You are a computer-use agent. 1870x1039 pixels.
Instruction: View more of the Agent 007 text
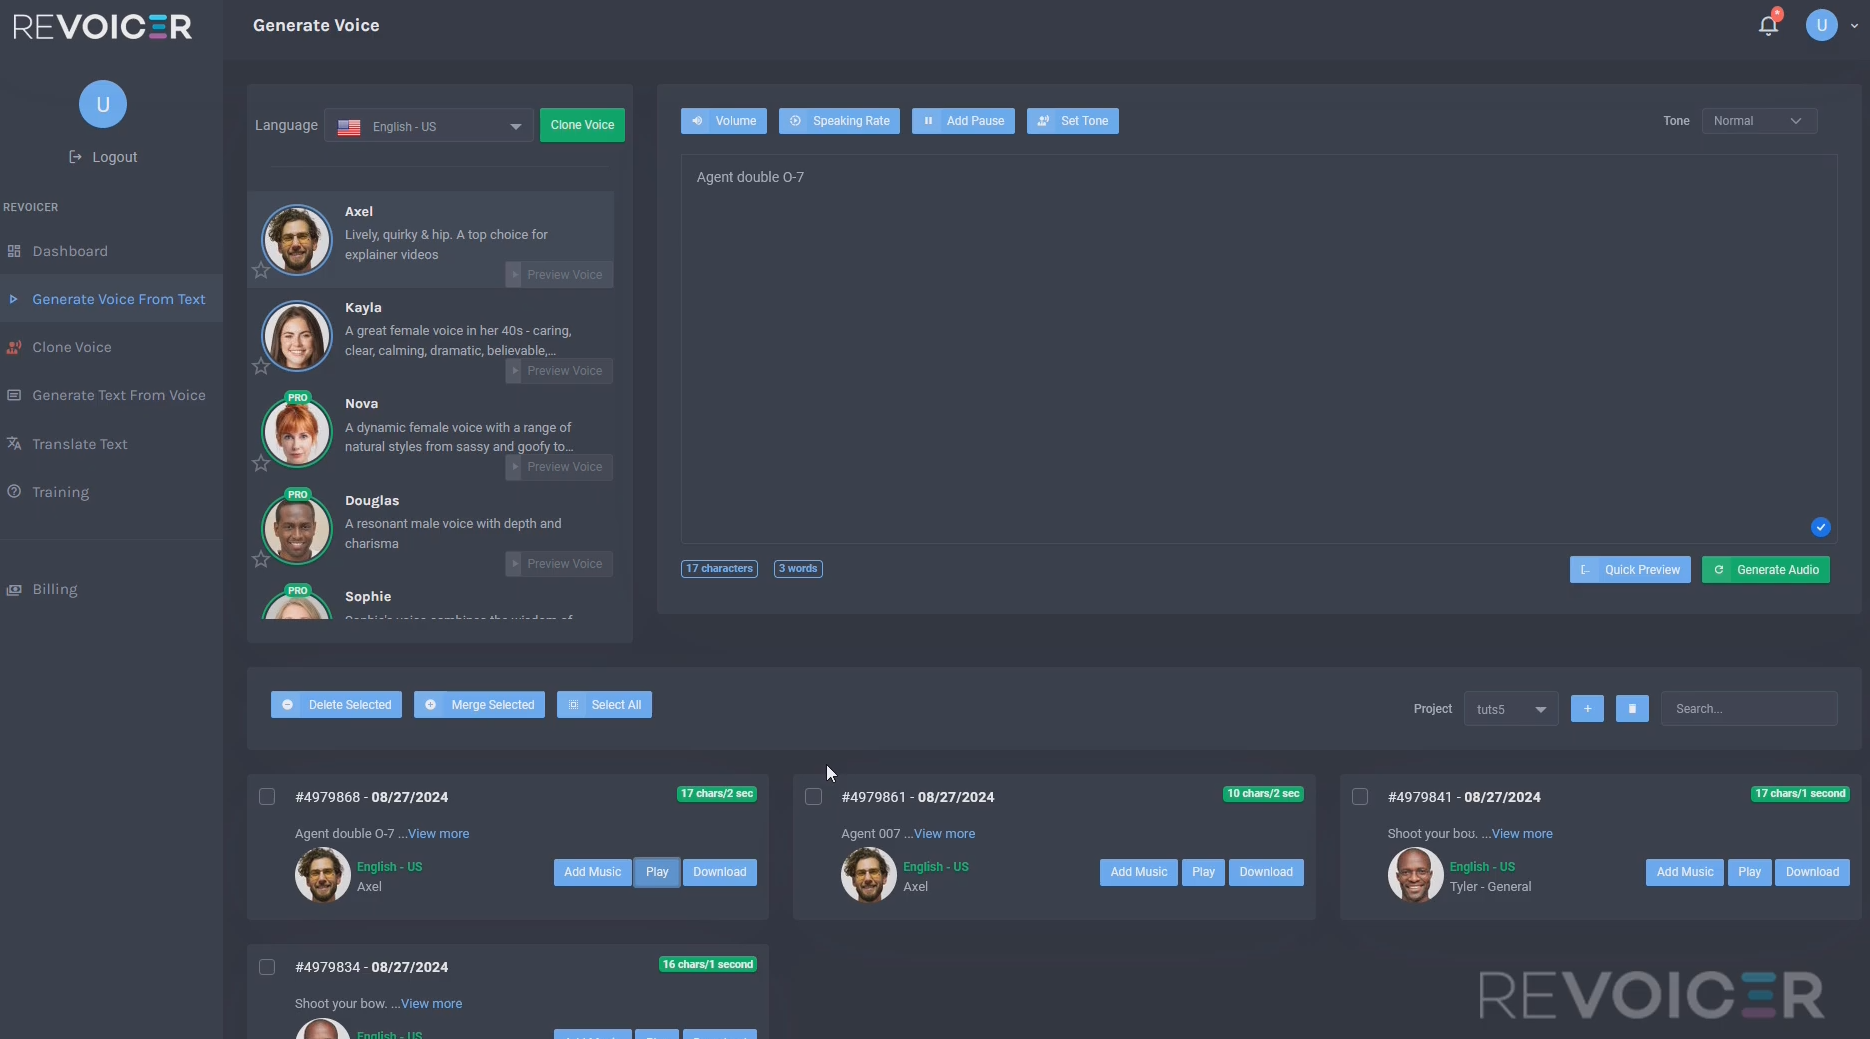(944, 833)
